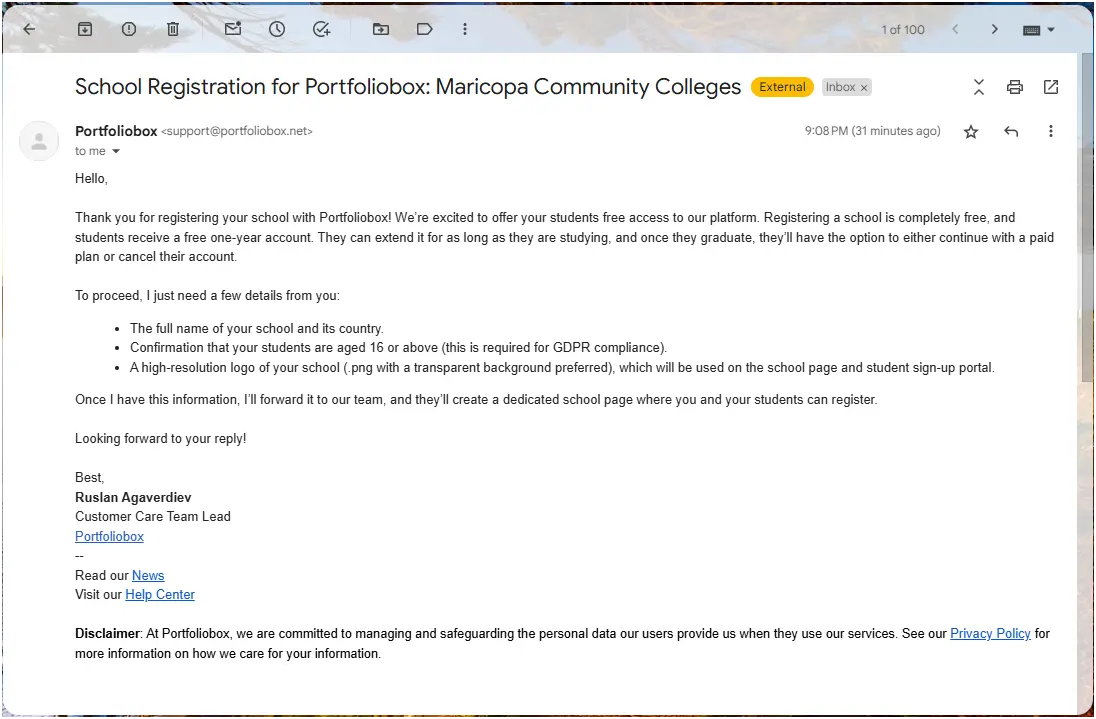
Task: Reply to the Portfoliobox email
Action: click(1011, 131)
